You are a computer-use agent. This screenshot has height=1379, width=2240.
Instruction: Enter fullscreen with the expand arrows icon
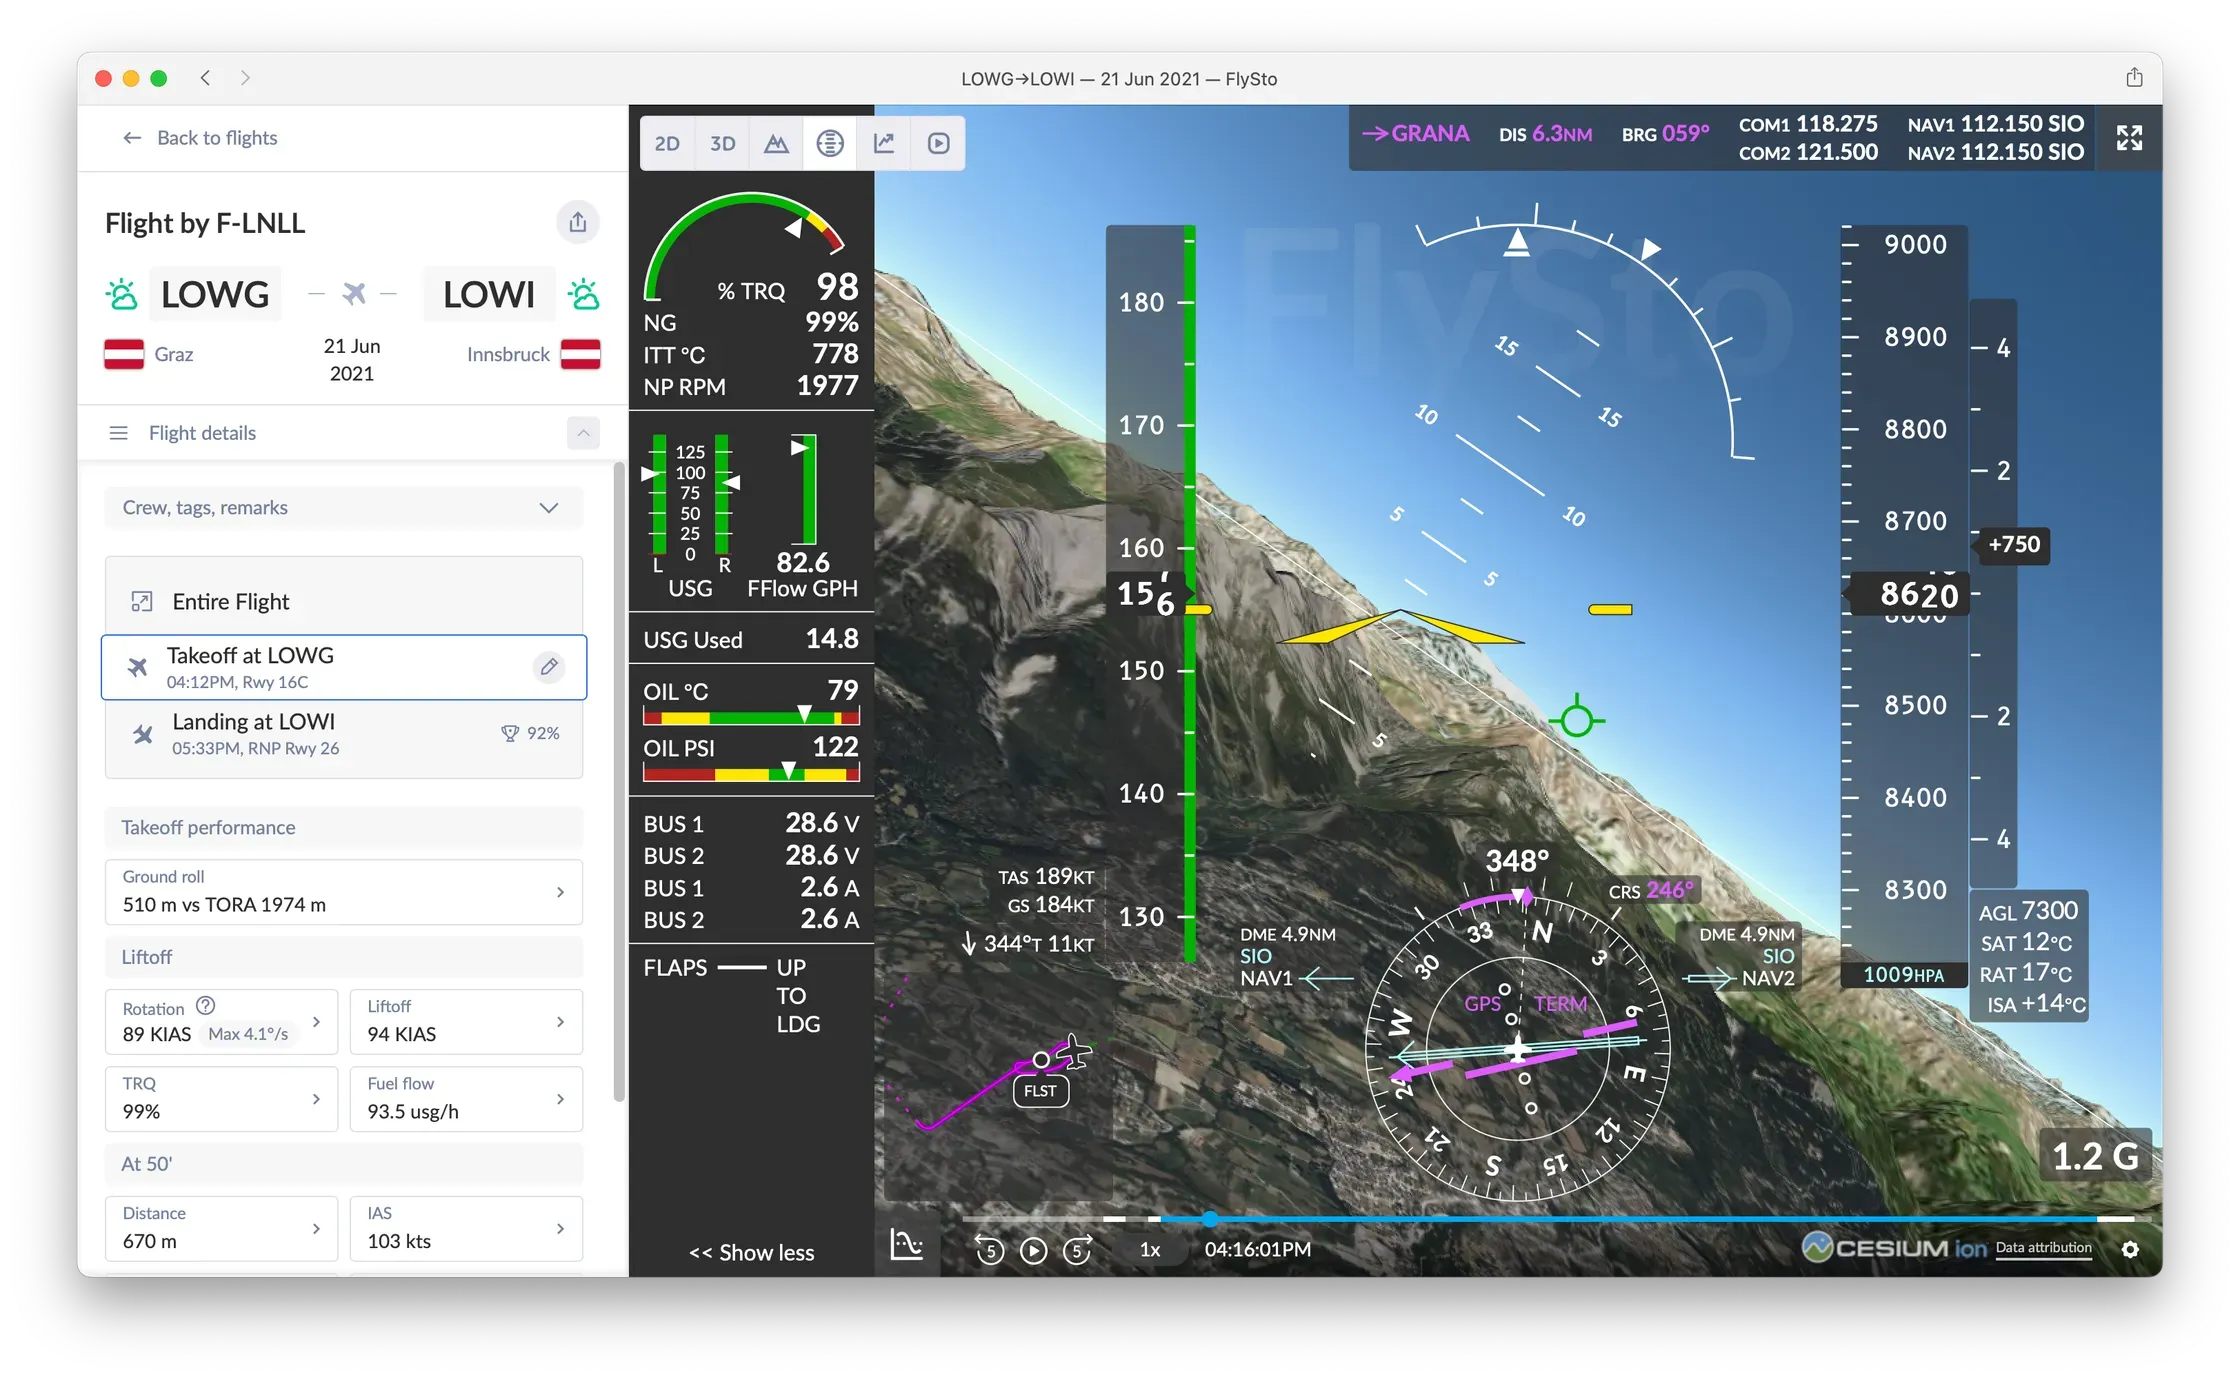(2129, 138)
